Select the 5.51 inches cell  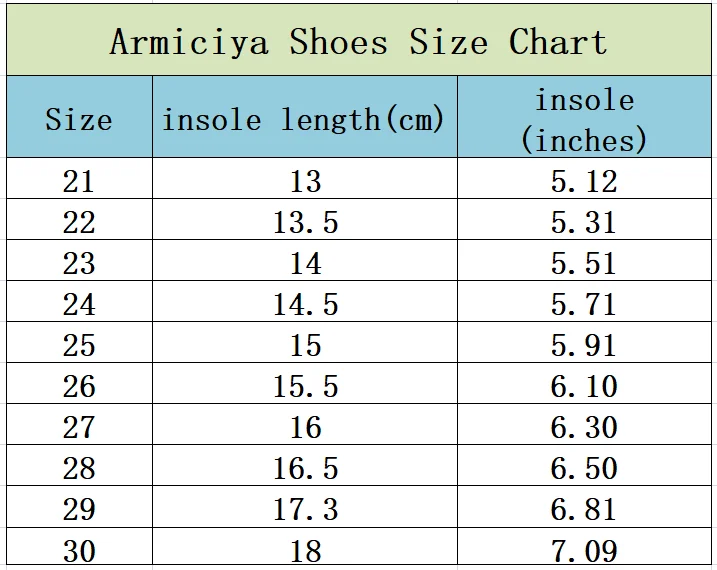(x=585, y=263)
